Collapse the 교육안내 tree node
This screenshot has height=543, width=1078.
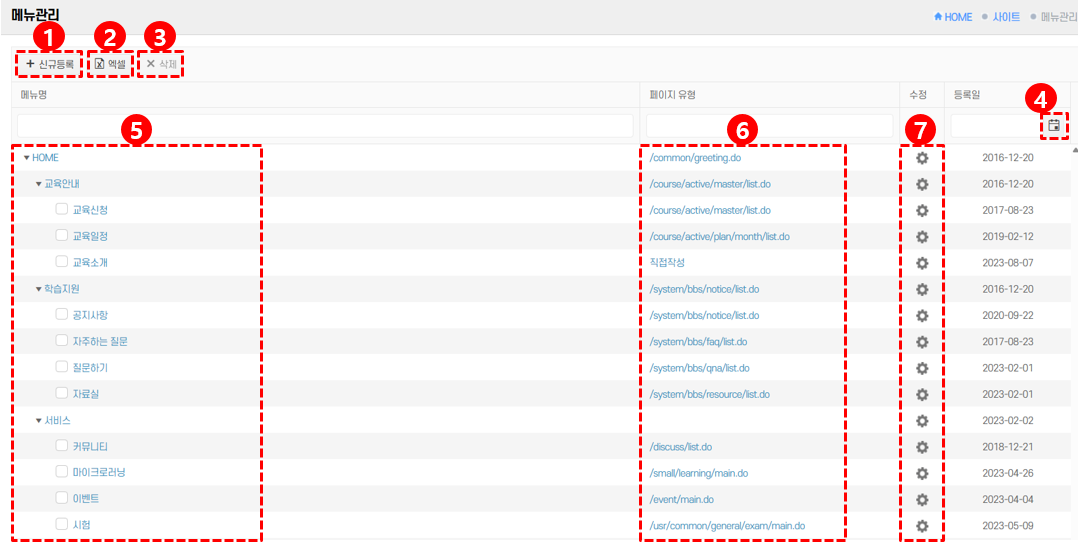[x=39, y=184]
